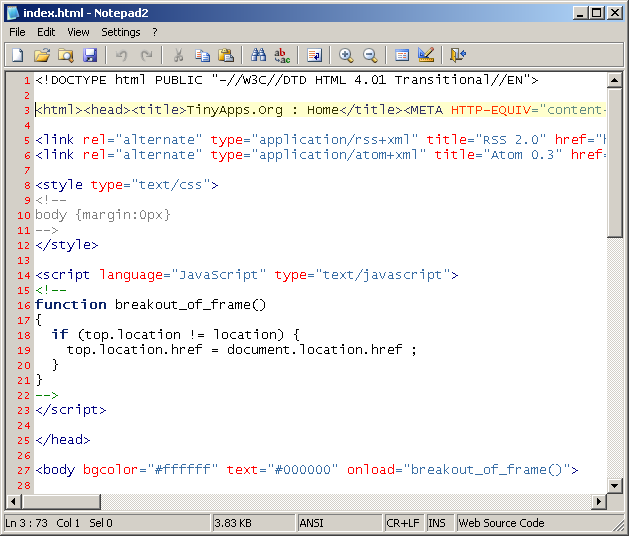This screenshot has height=536, width=629.
Task: Click the Cut scissors icon
Action: 178,55
